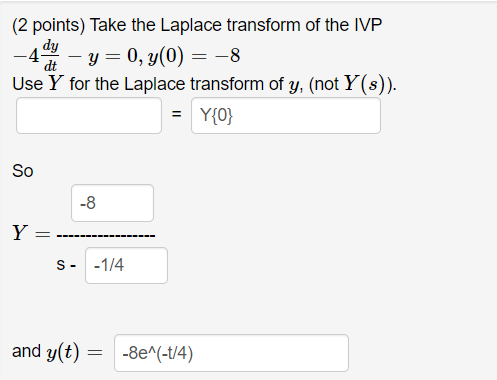497x380 pixels.
Task: Click the "-4" coefficient in the equation
Action: click(x=27, y=56)
